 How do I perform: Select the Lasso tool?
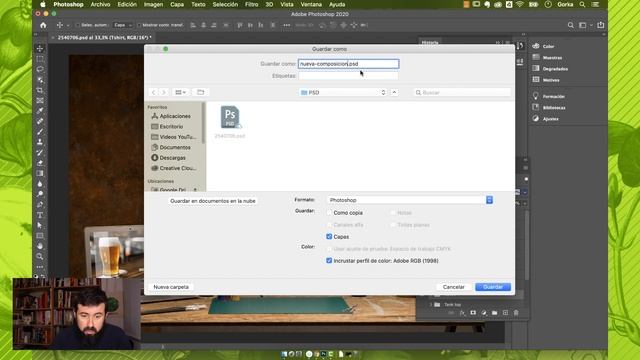point(40,69)
